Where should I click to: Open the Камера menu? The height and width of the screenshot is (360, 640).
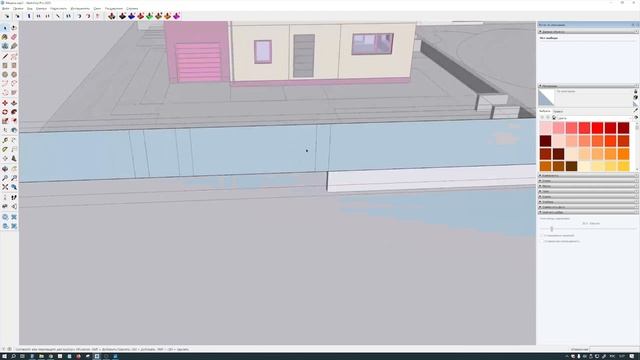[41, 8]
